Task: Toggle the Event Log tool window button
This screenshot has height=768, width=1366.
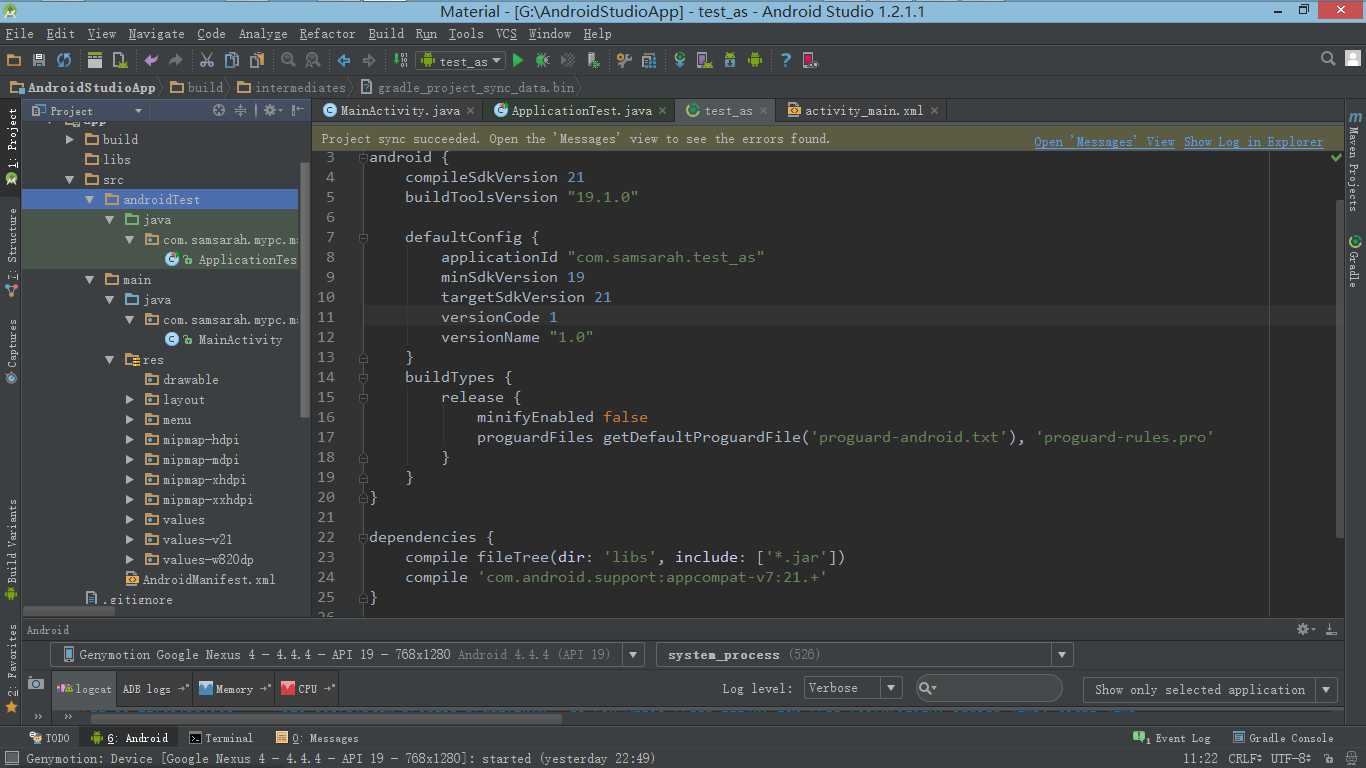Action: [1172, 738]
